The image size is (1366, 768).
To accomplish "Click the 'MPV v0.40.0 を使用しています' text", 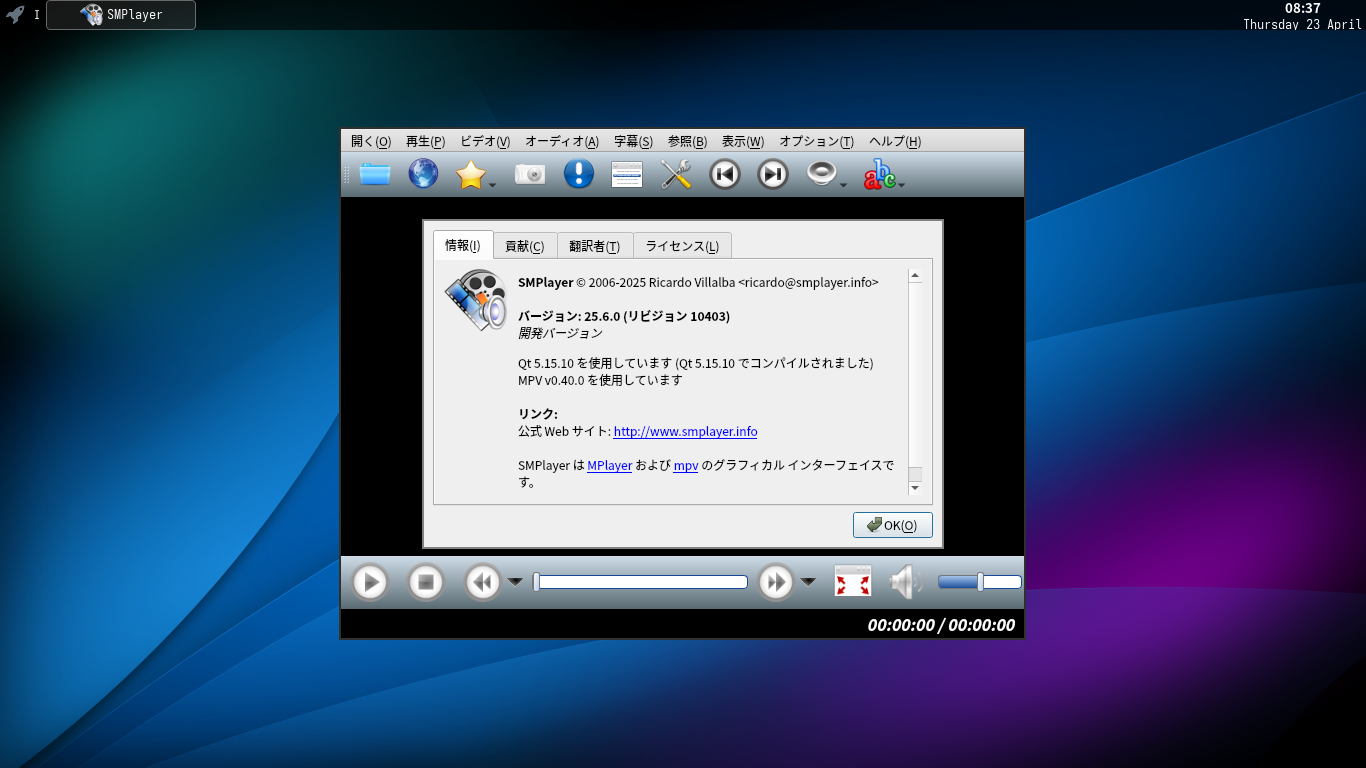I will (x=600, y=380).
